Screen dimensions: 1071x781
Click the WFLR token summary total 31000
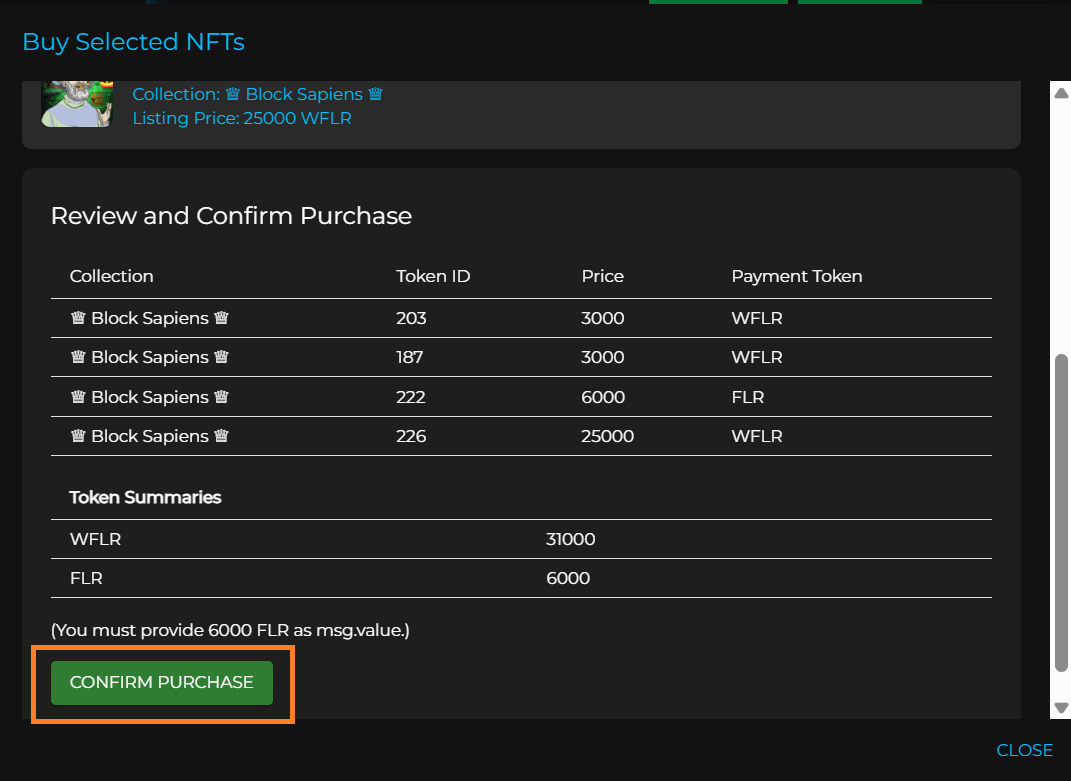coord(570,539)
